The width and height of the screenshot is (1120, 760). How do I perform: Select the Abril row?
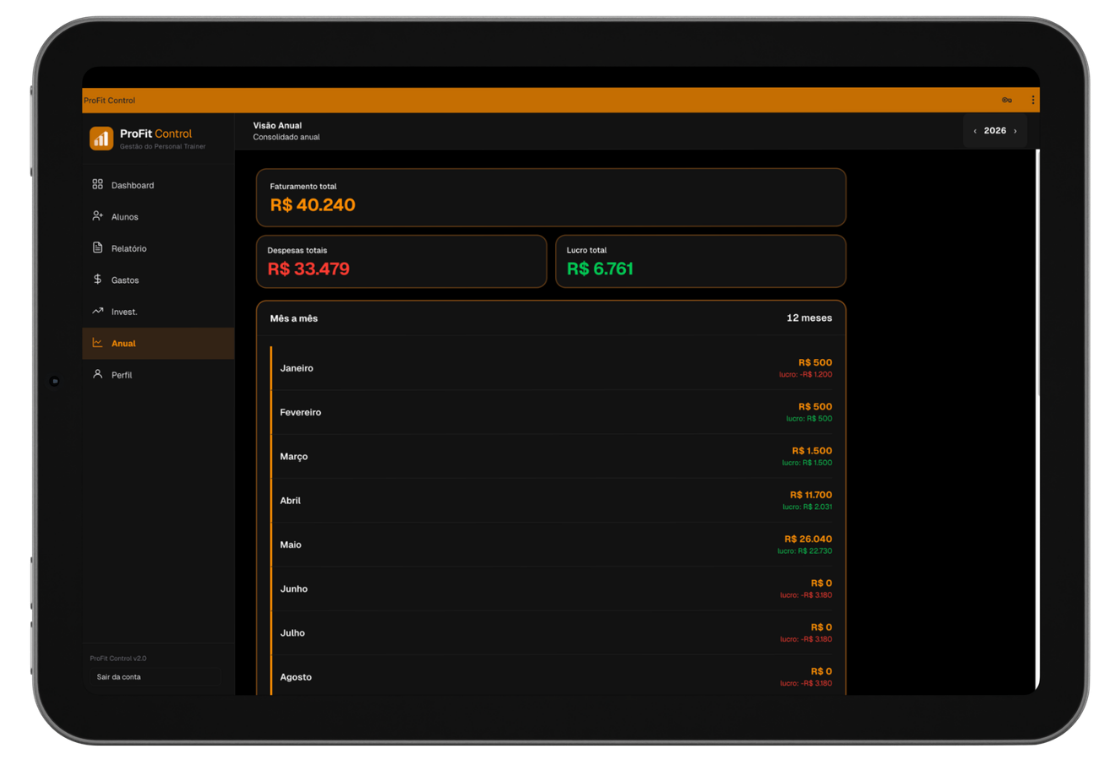coord(551,501)
